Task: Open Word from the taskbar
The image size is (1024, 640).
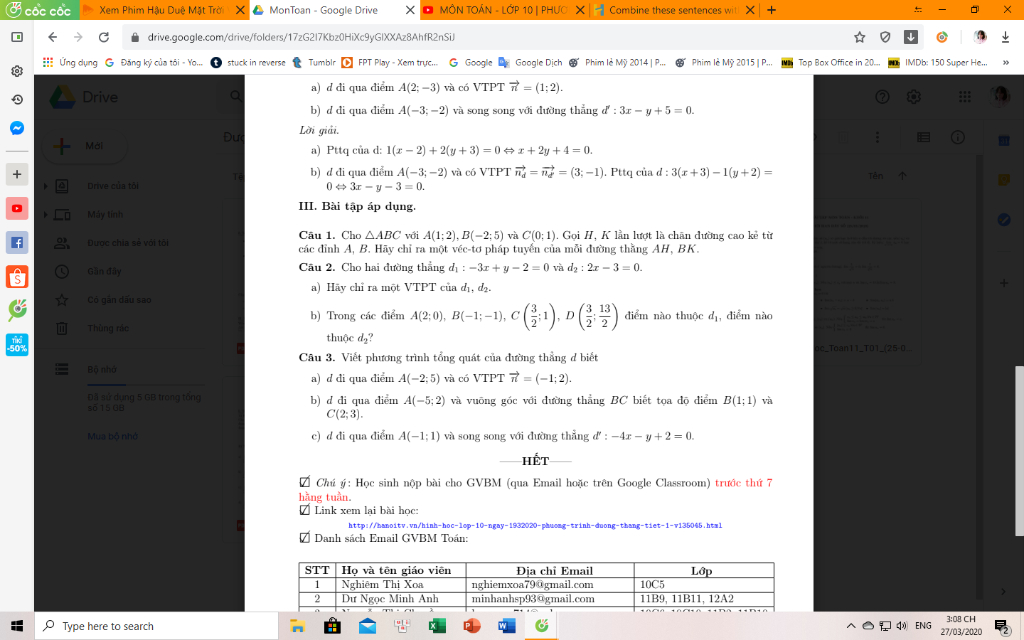Action: [506, 626]
